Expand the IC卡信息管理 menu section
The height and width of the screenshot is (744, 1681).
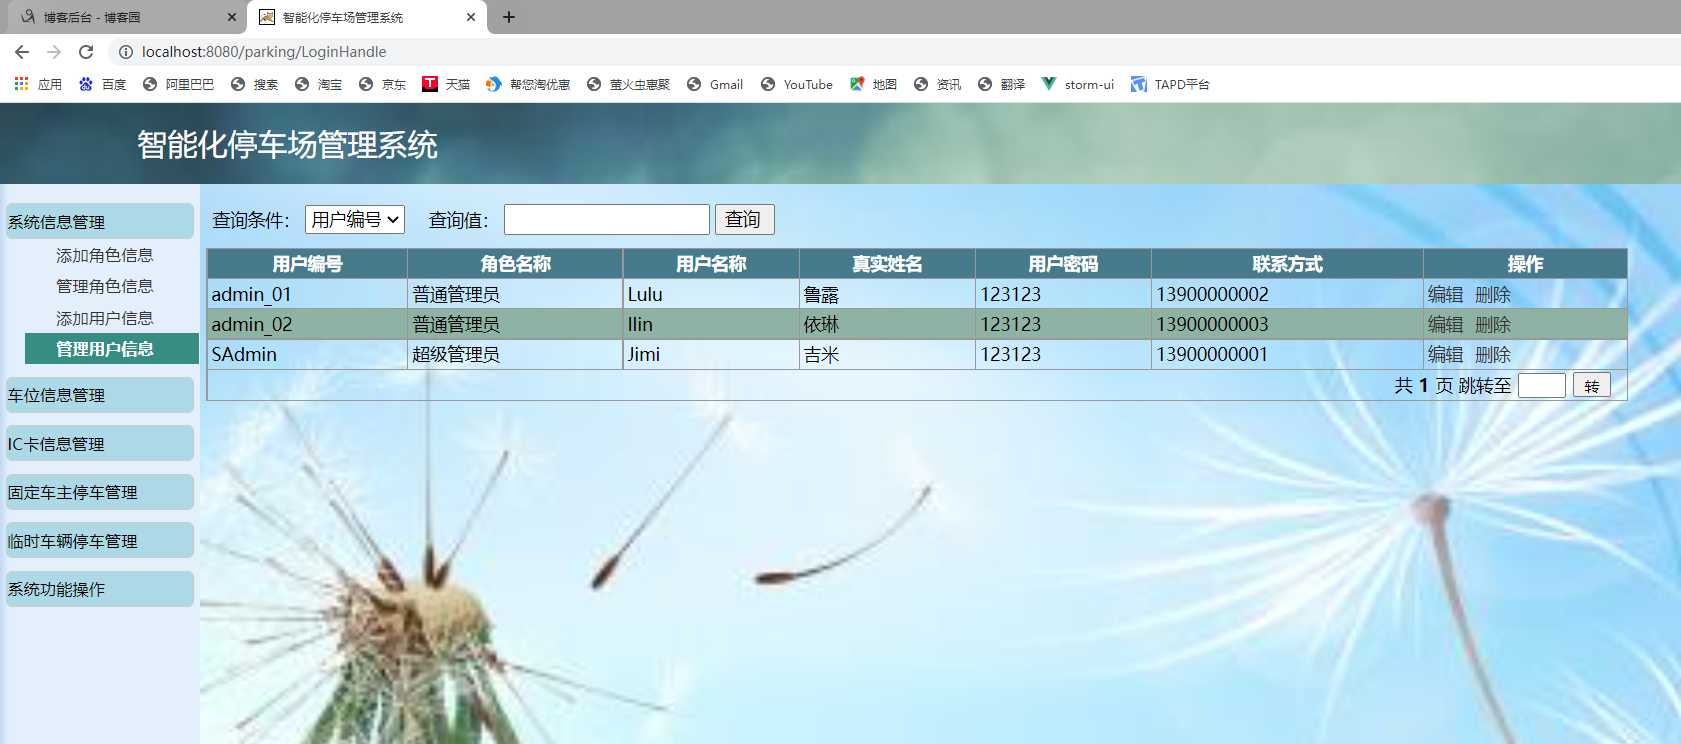click(x=100, y=443)
